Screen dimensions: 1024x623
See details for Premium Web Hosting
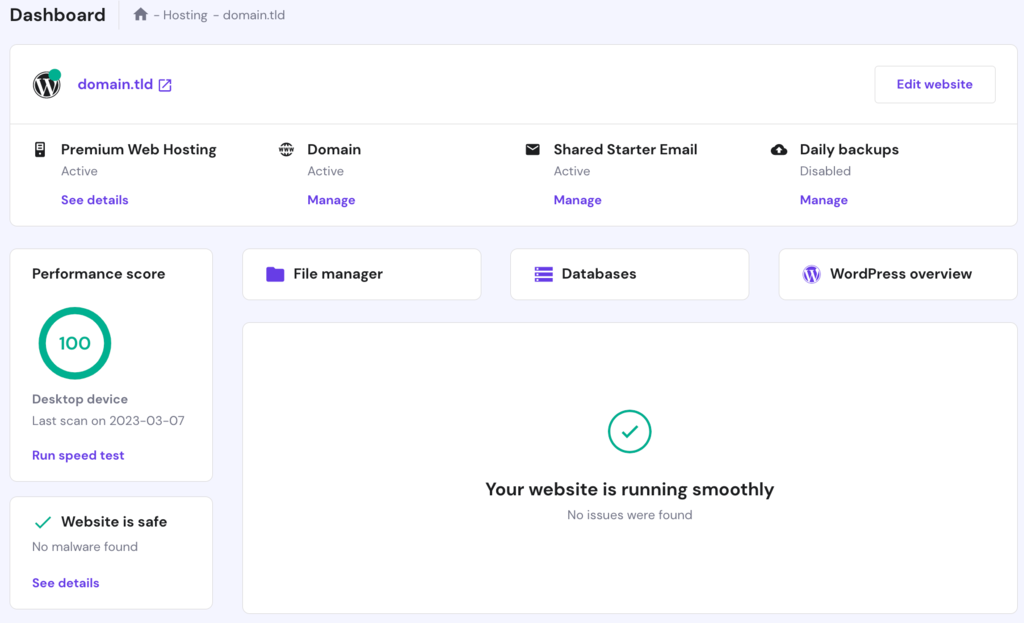(x=94, y=199)
